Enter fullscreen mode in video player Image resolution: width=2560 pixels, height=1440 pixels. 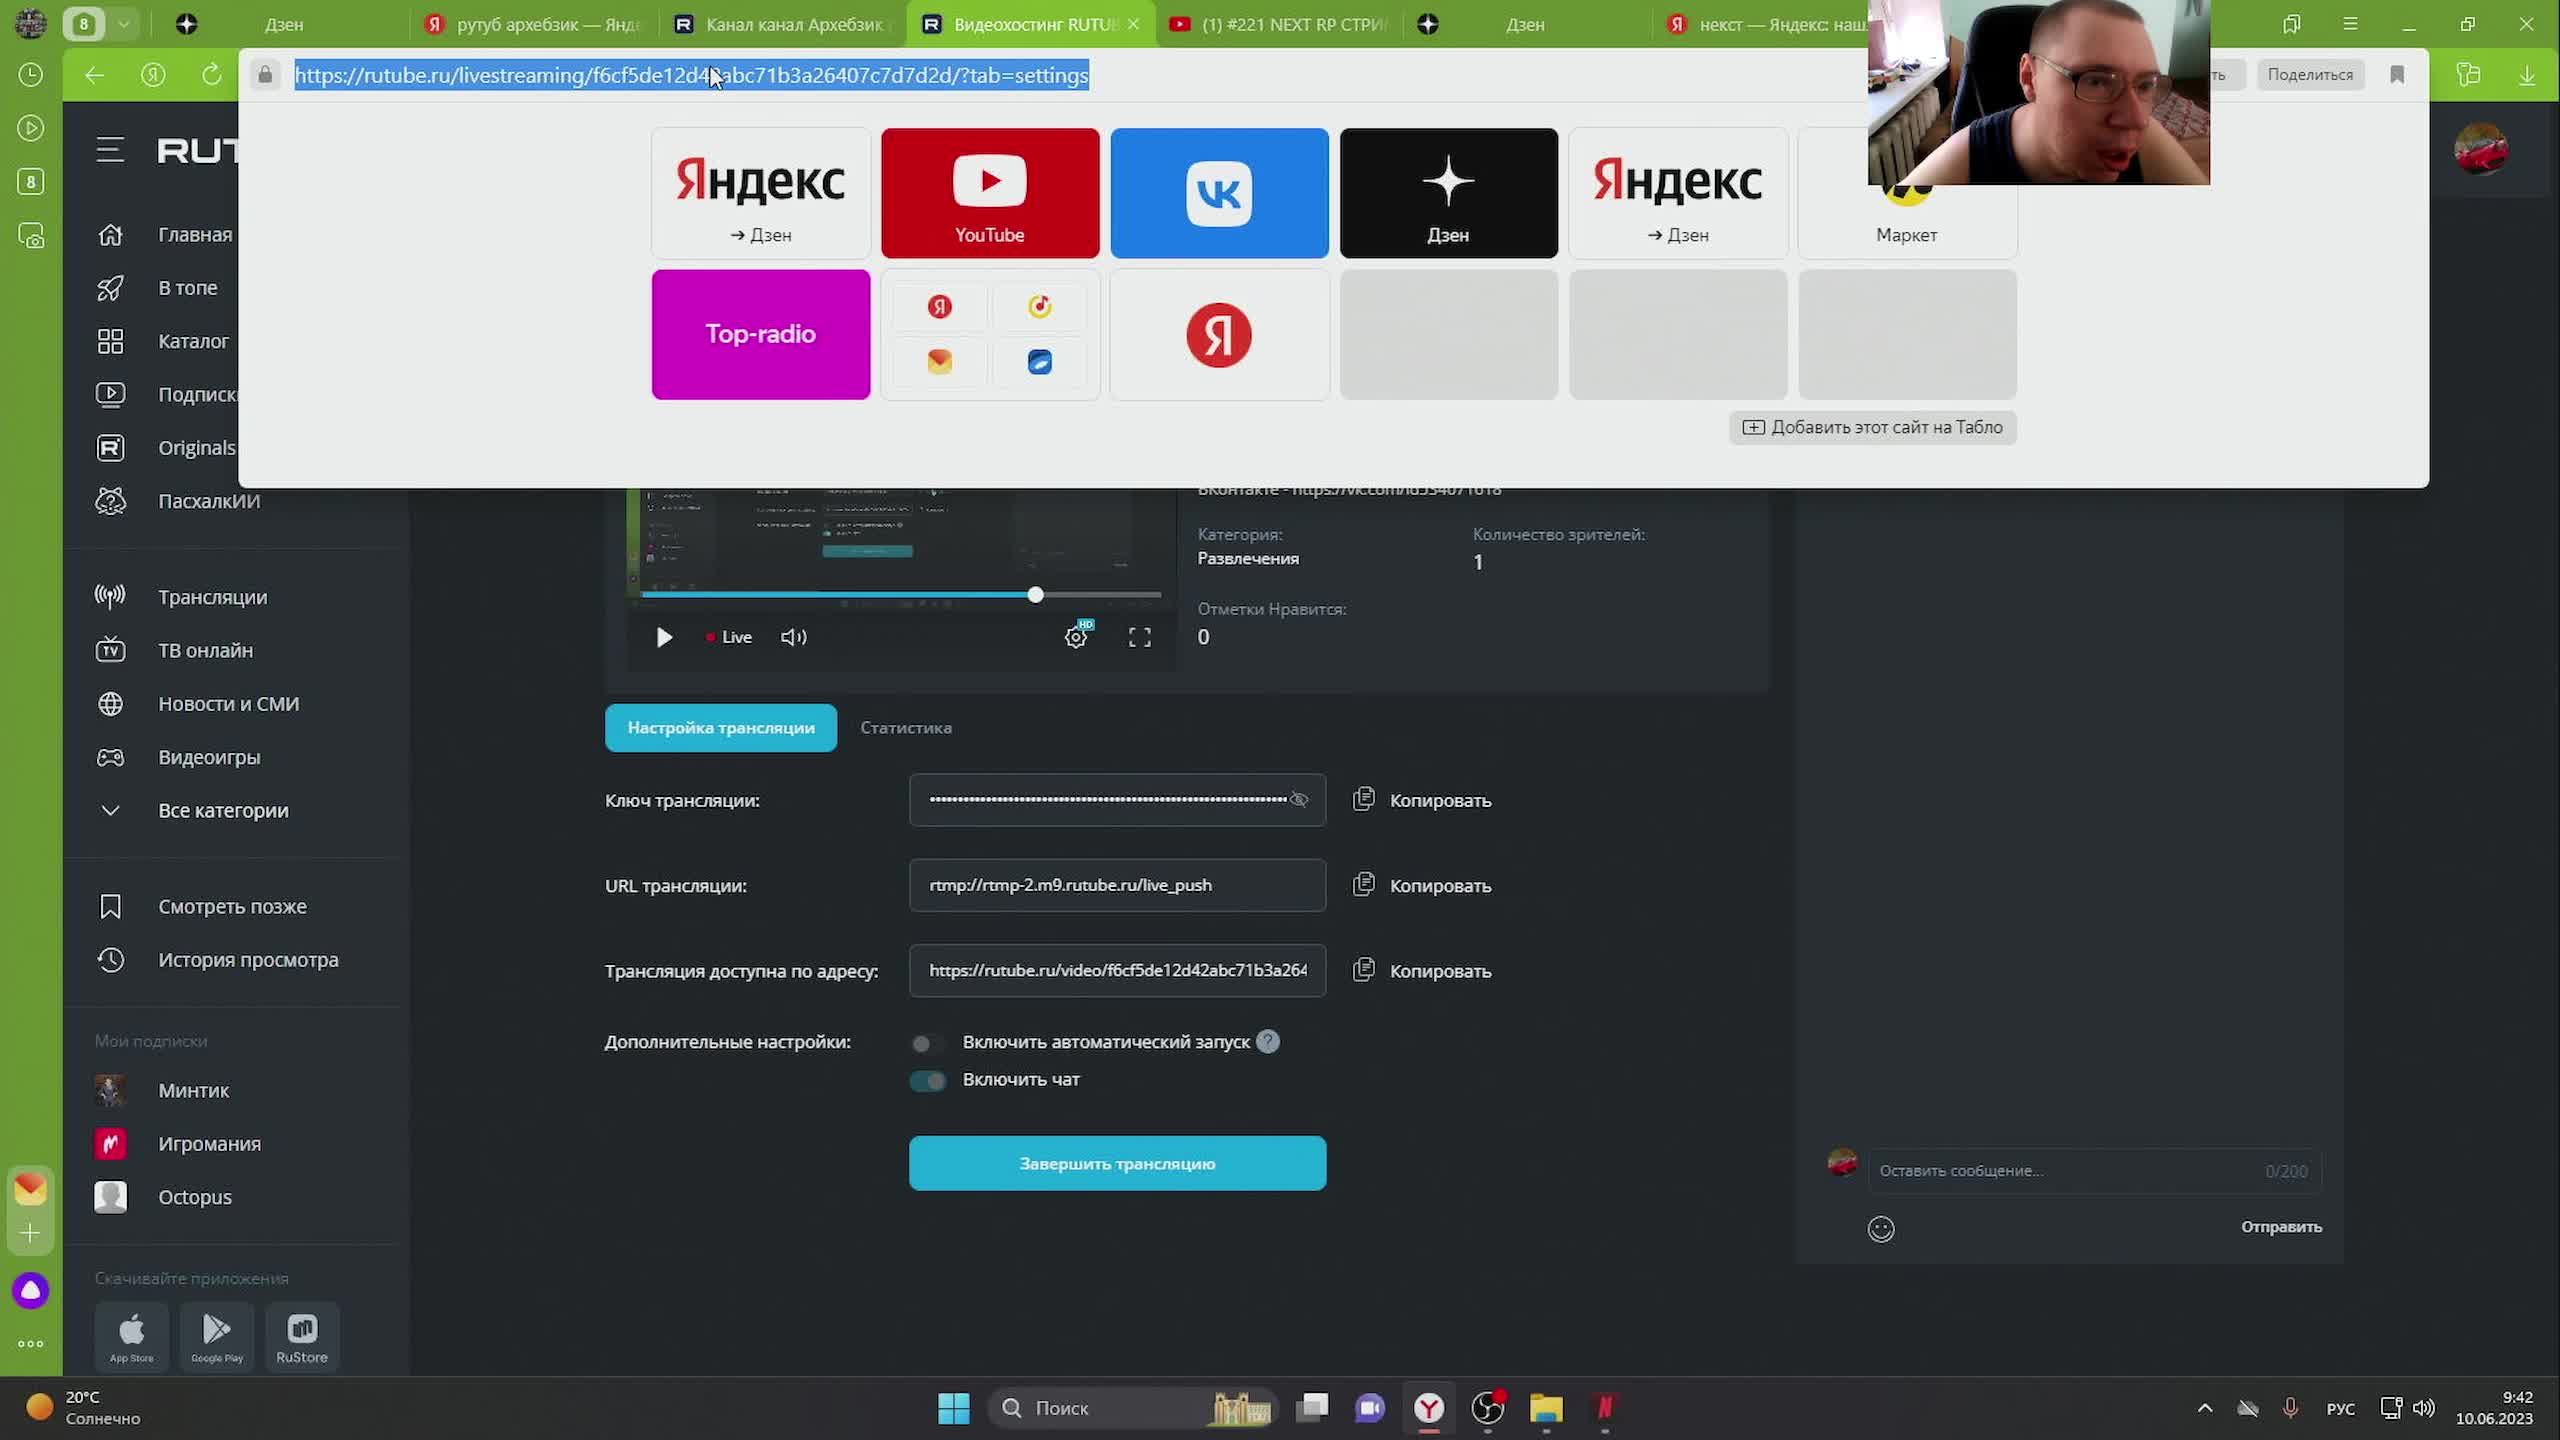pos(1139,637)
